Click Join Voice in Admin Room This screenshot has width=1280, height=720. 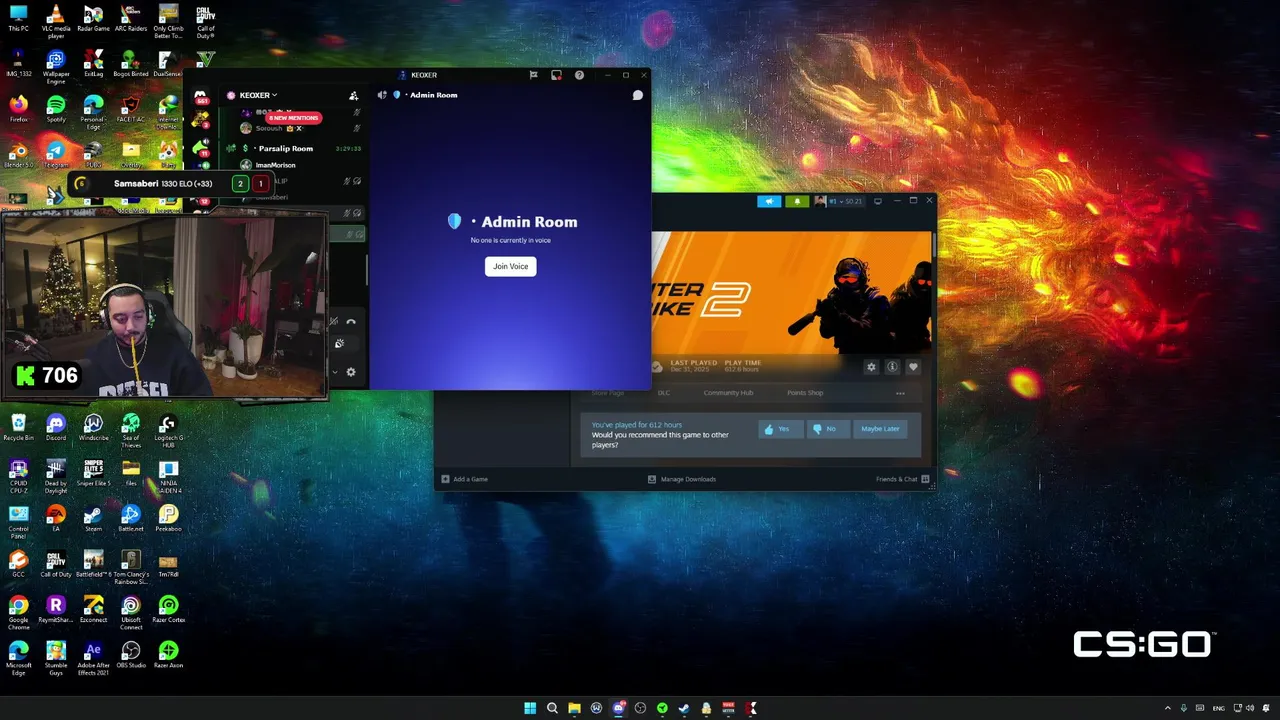click(510, 266)
